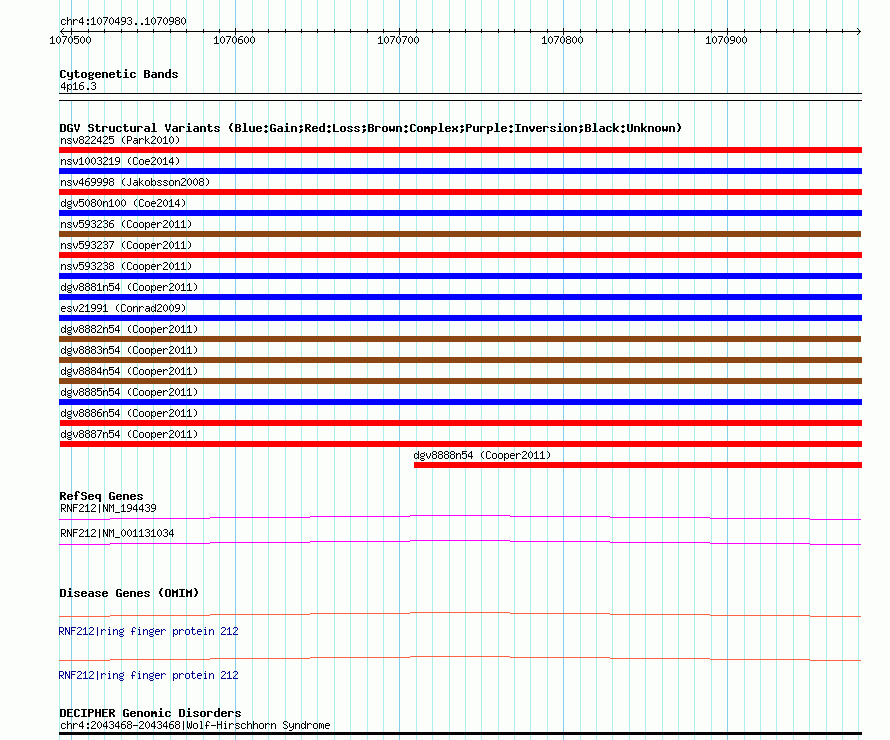Select variant label dgv5080n100 (Coe2014)

[x=123, y=203]
